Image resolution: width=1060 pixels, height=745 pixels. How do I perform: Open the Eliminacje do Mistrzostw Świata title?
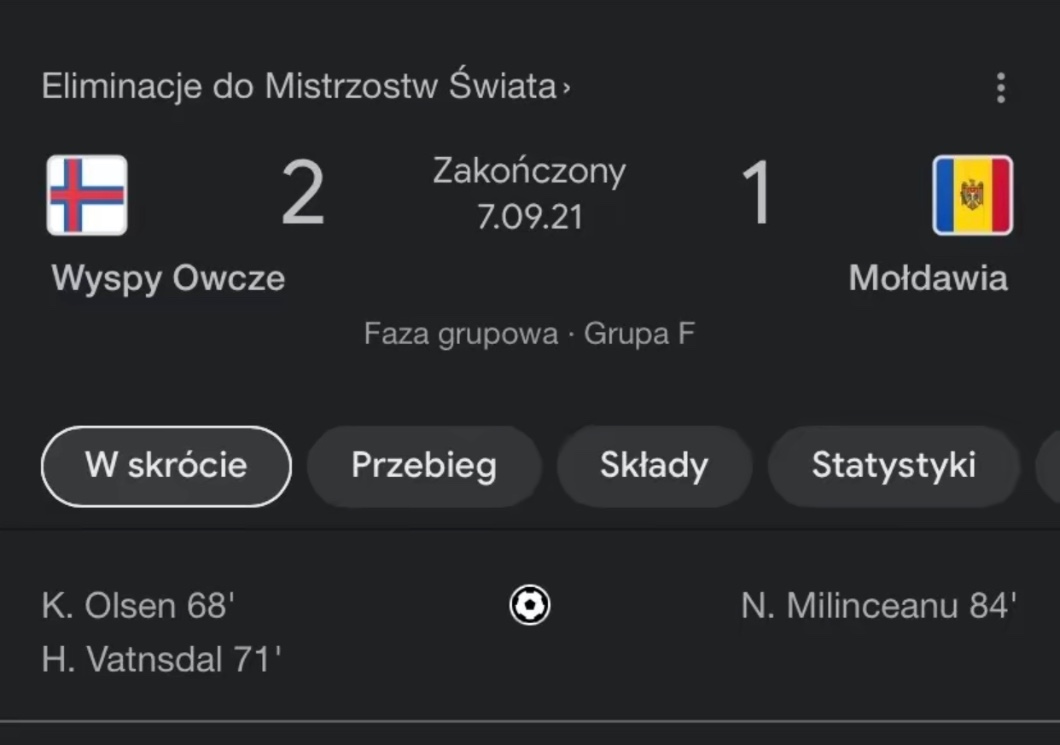(x=298, y=87)
